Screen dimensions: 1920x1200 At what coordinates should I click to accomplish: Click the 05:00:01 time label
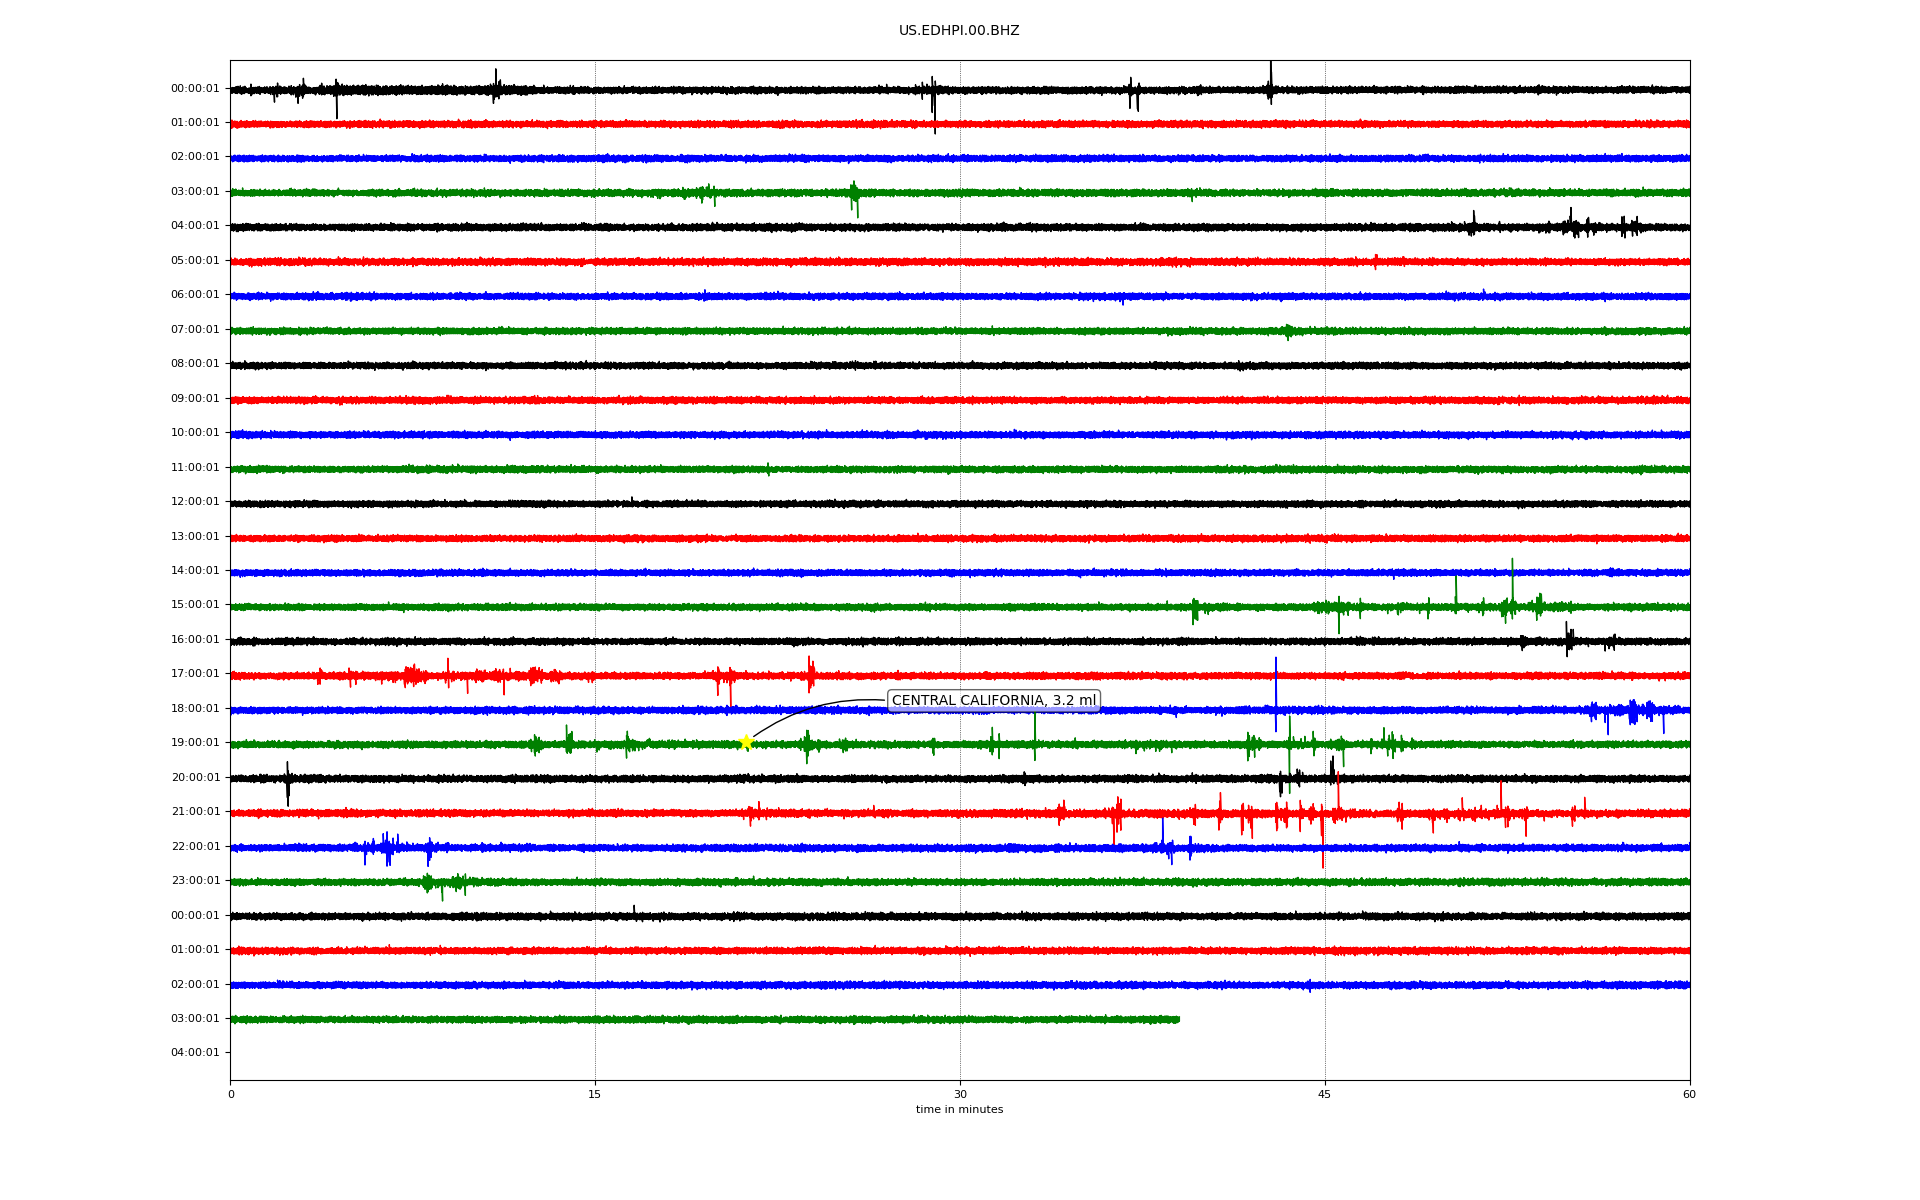195,260
